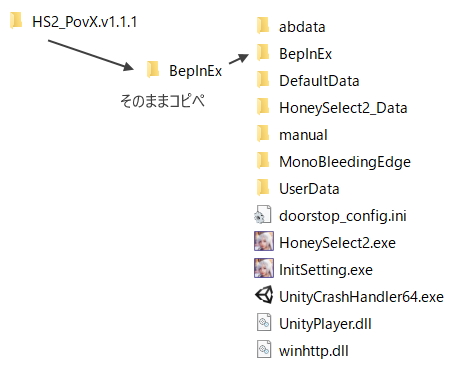The height and width of the screenshot is (379, 456).
Task: Click the BepInEx label in right list
Action: [x=305, y=54]
